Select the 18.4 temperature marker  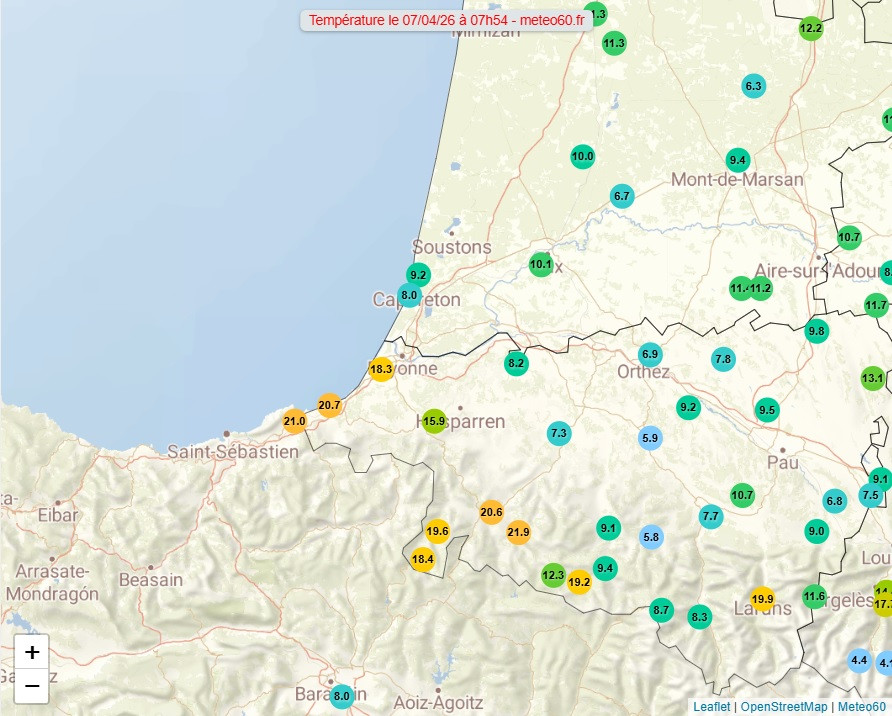tap(423, 559)
